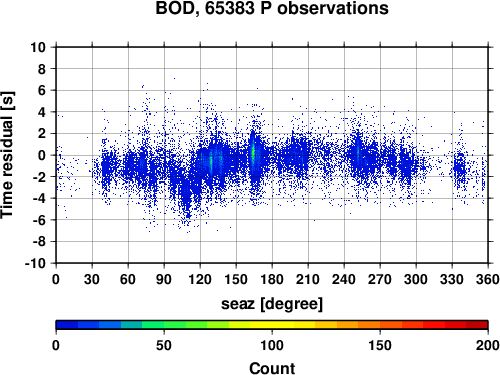
Task: Click the y-axis tick label -6
Action: coord(39,220)
